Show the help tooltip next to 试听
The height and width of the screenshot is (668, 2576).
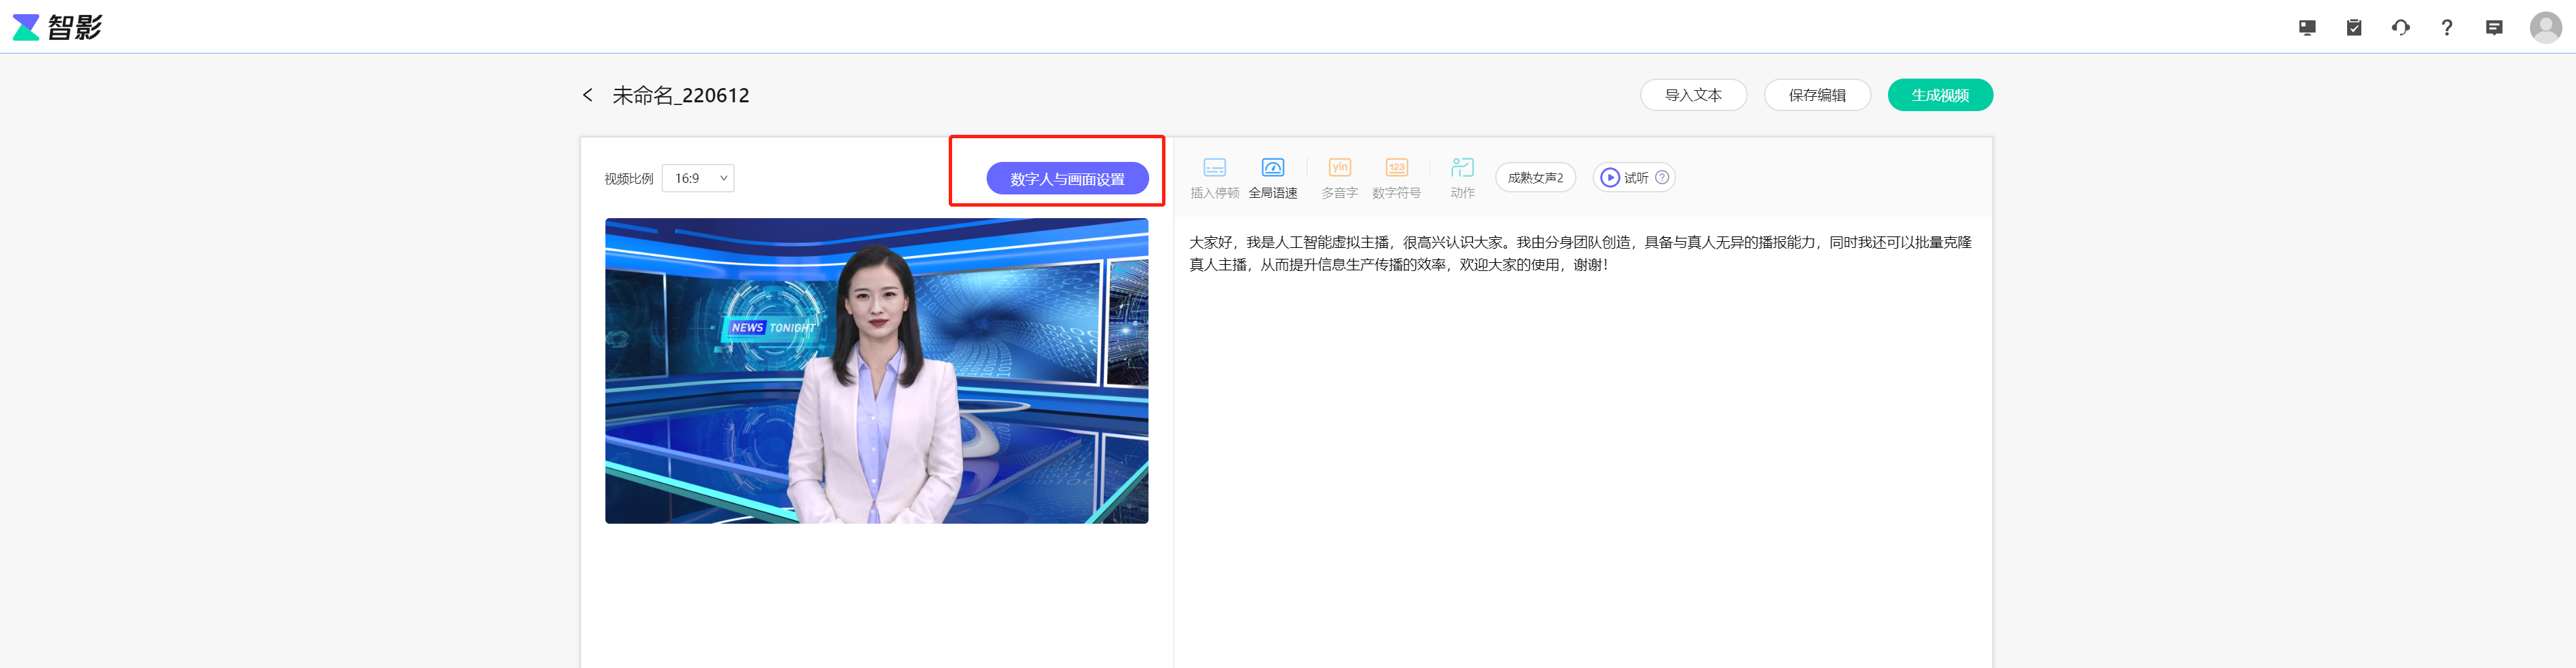point(1662,178)
